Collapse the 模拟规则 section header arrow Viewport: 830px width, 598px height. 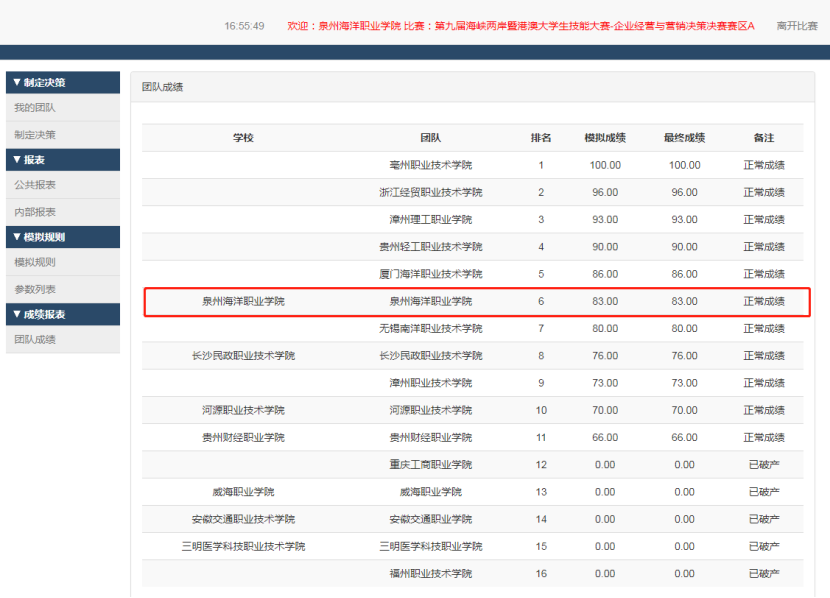(x=17, y=237)
